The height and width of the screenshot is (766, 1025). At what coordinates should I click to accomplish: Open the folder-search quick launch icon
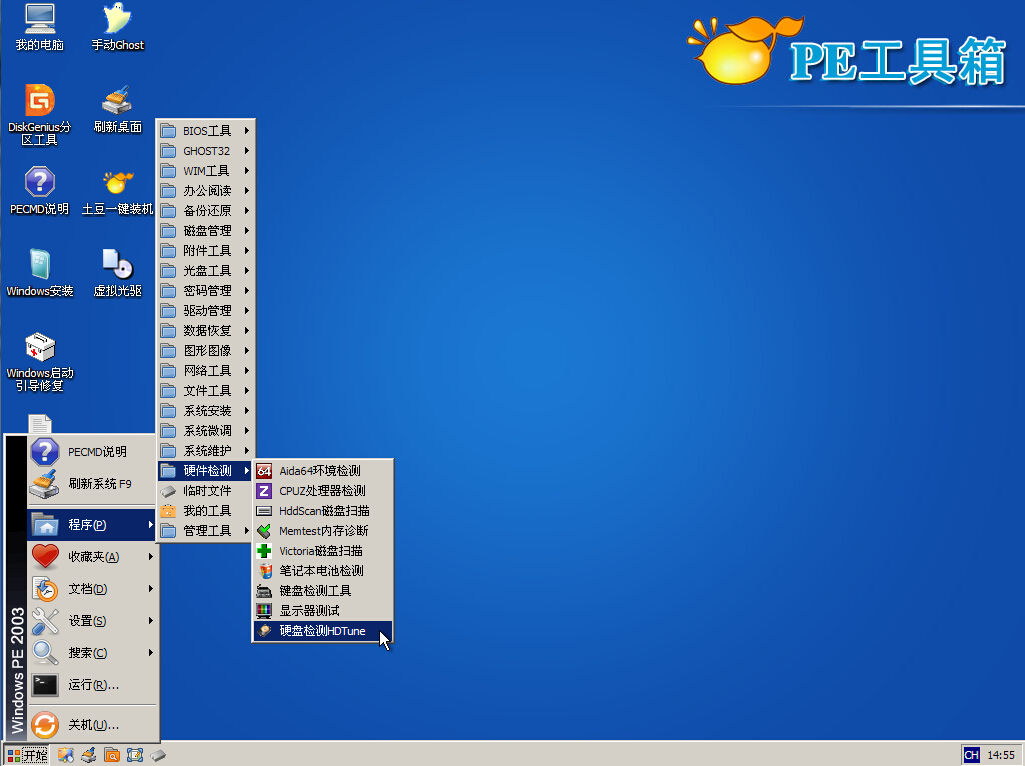(x=112, y=756)
